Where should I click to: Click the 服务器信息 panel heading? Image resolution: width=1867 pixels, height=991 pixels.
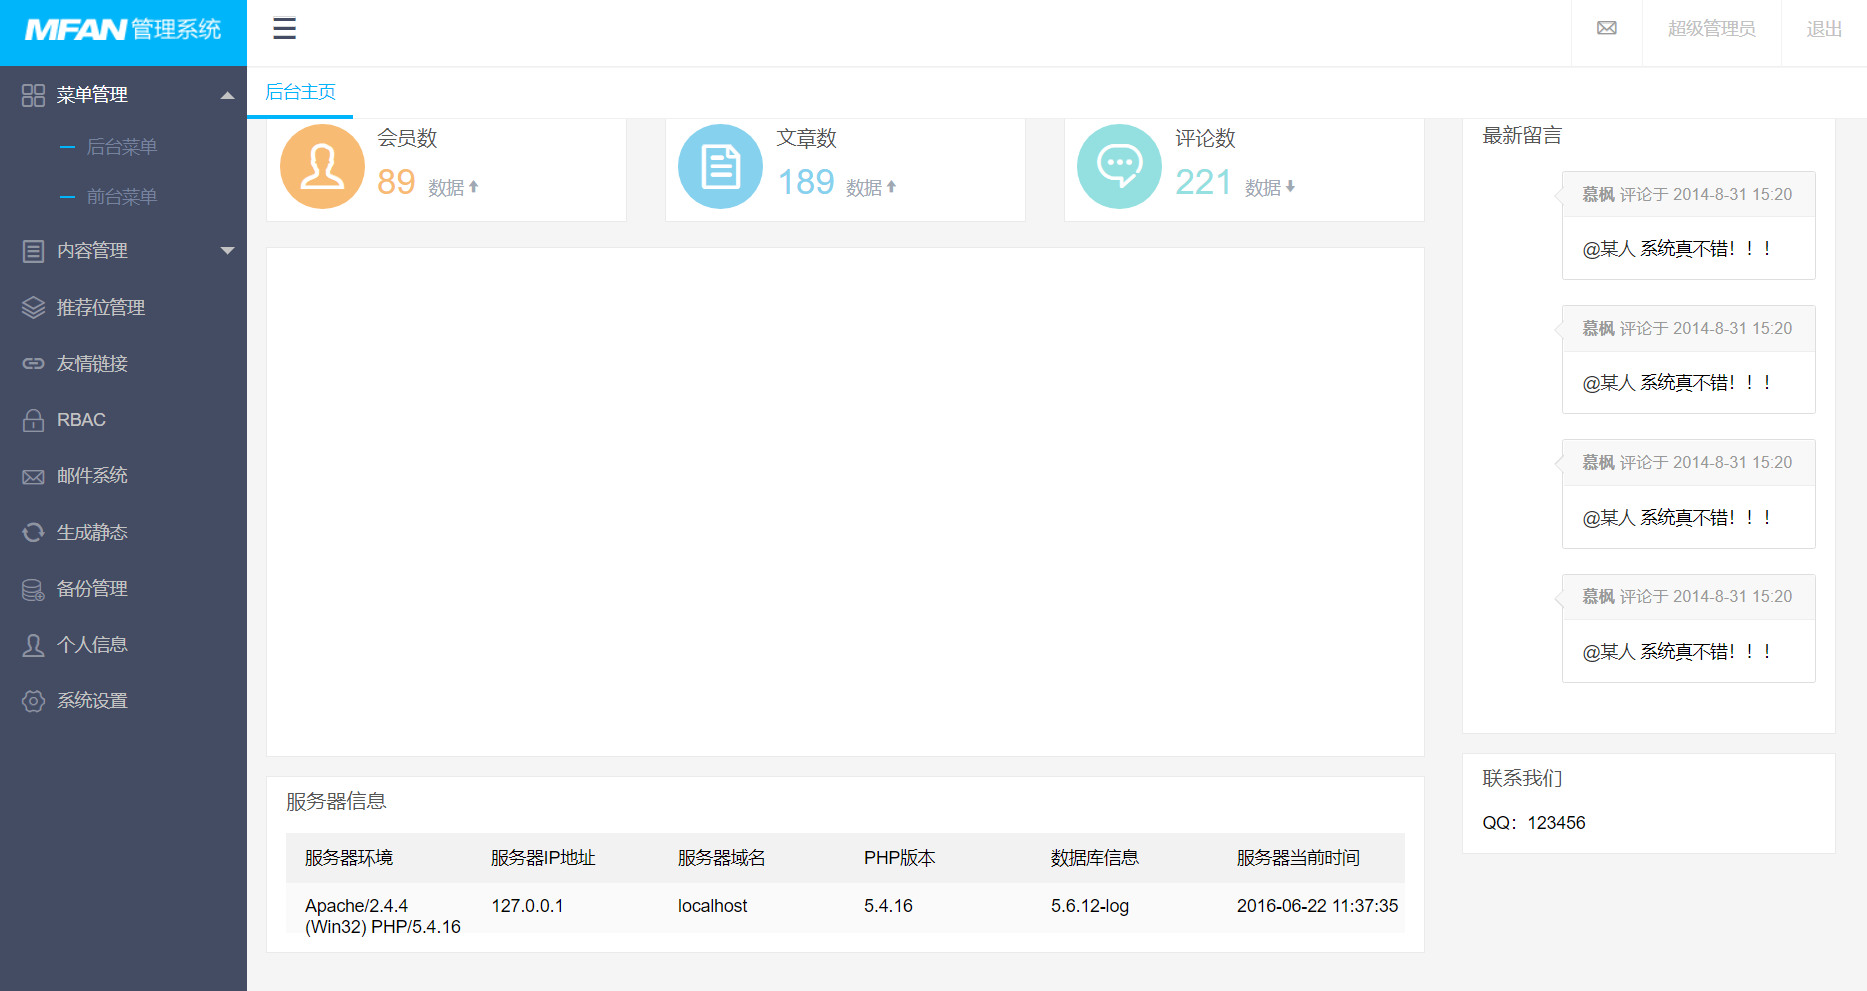336,802
